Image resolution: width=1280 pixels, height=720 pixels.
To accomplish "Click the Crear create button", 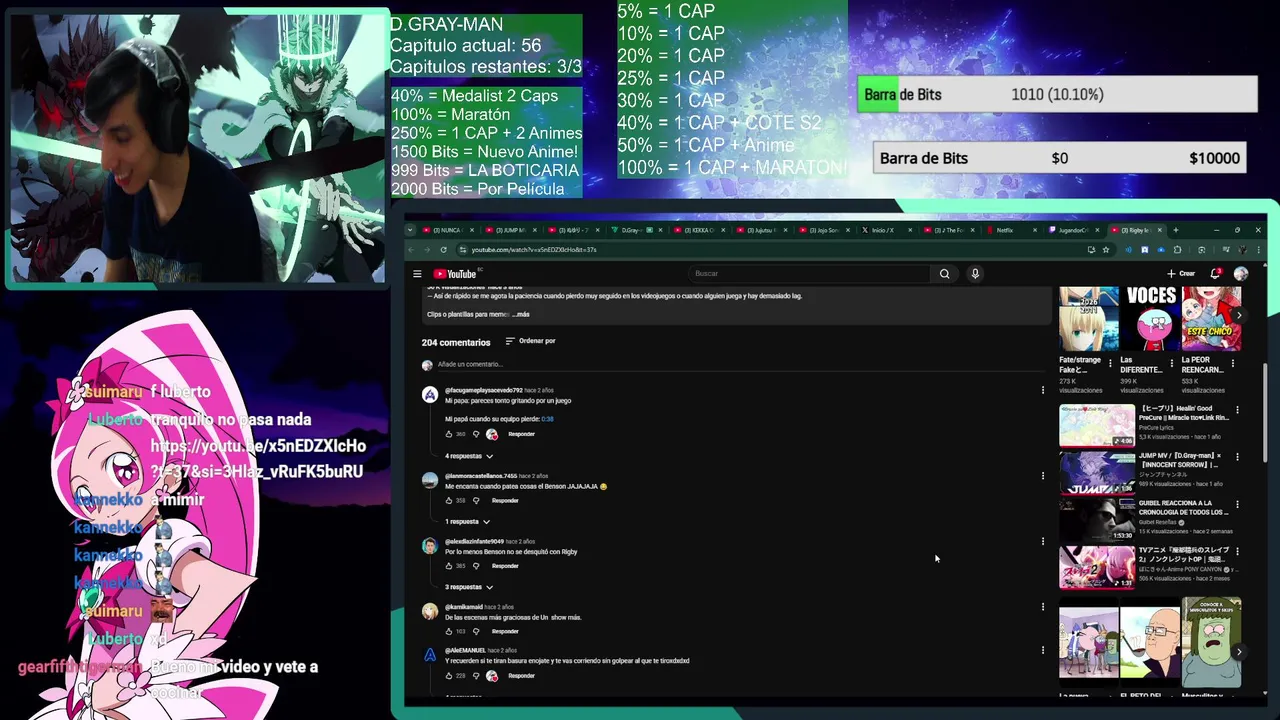I will coord(1181,273).
